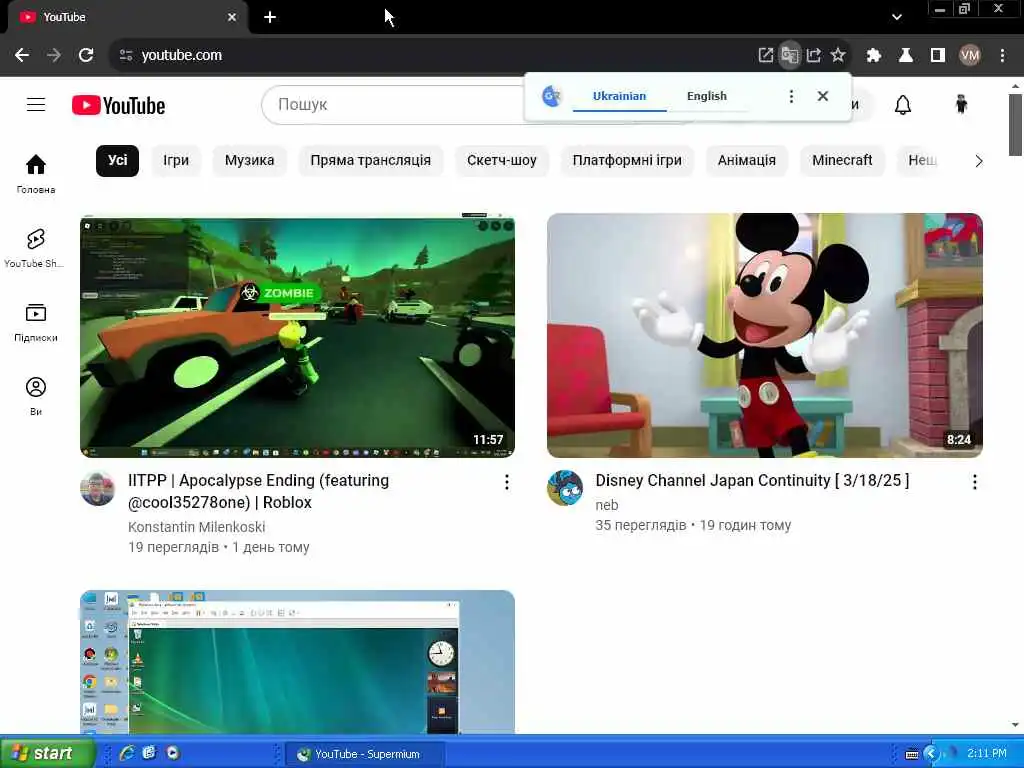Open the tab search dropdown arrow
The image size is (1024, 768).
(x=897, y=18)
